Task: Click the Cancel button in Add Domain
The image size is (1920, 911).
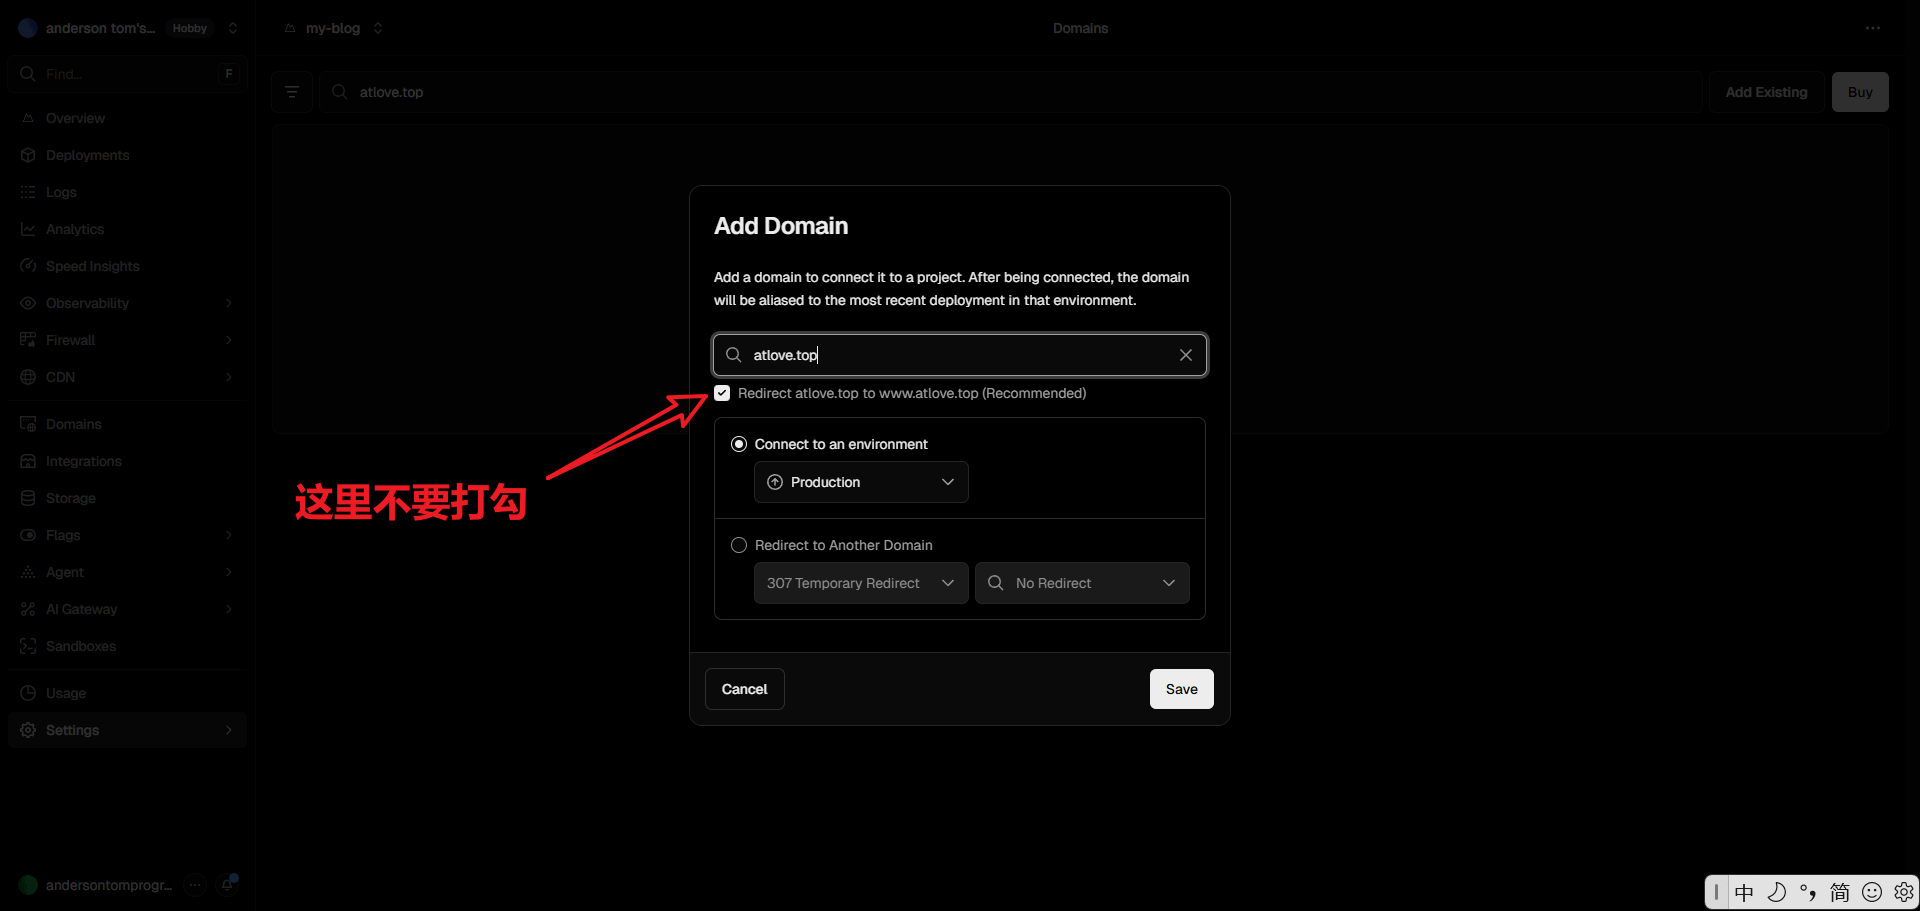Action: pos(745,689)
